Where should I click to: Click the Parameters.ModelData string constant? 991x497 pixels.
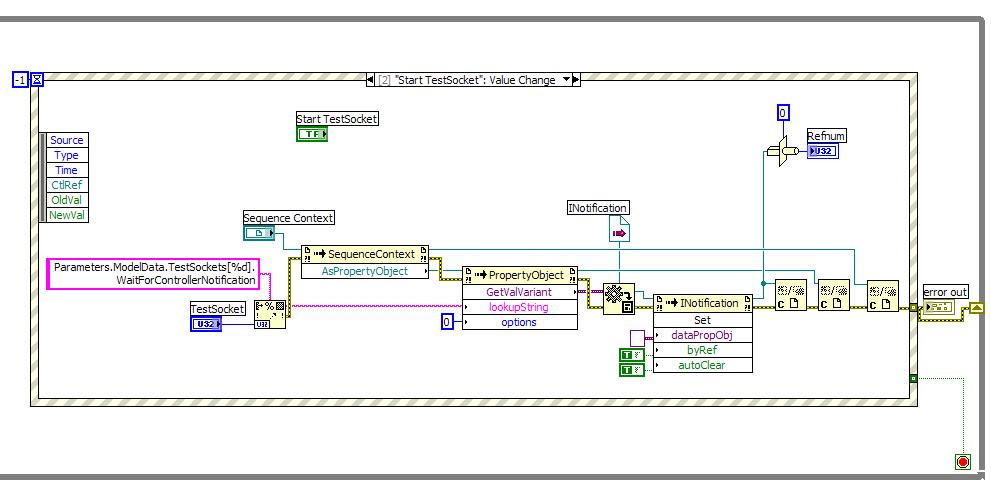coord(154,273)
